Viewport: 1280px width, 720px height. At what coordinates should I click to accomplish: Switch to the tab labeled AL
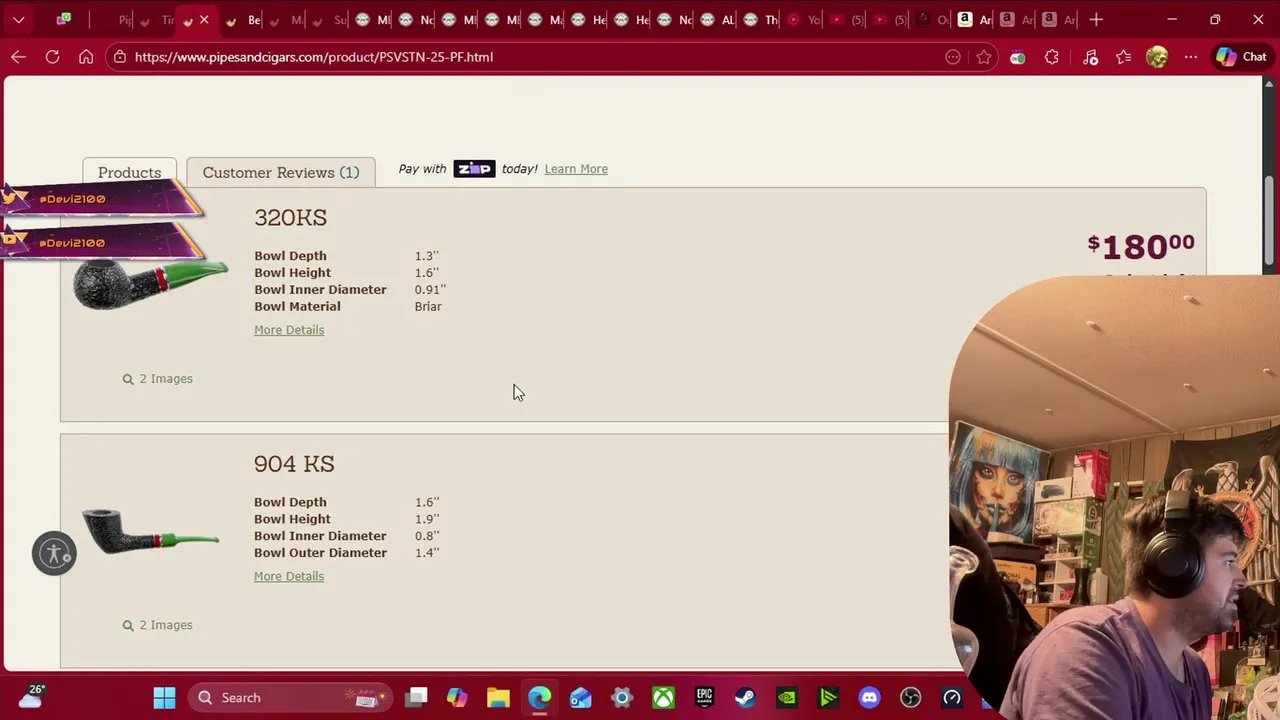(x=718, y=19)
